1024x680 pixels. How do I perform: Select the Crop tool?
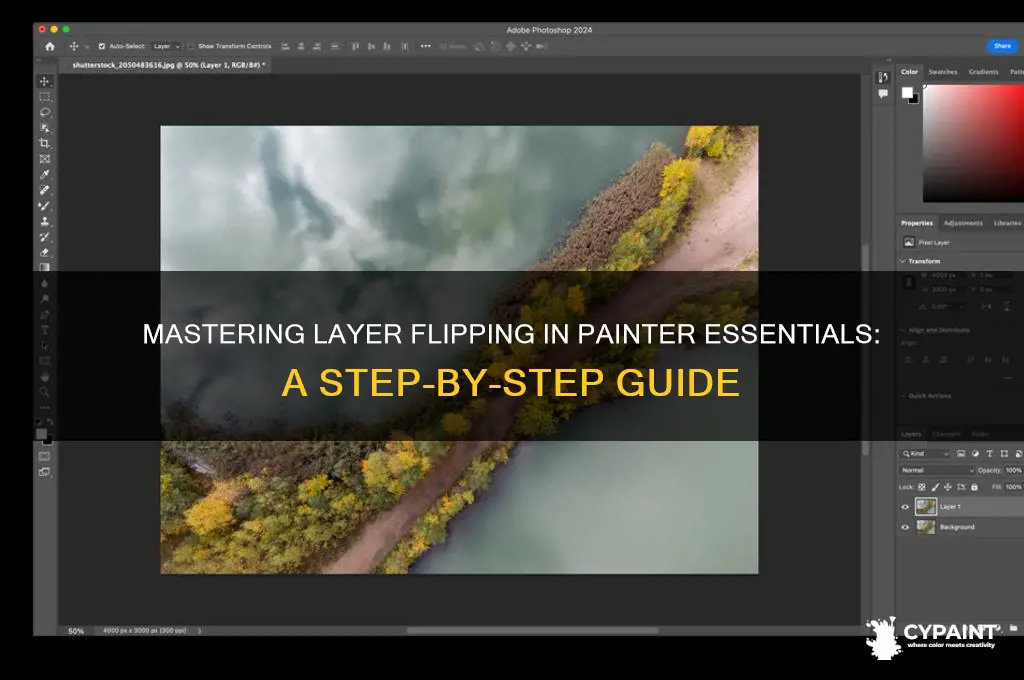click(x=44, y=143)
